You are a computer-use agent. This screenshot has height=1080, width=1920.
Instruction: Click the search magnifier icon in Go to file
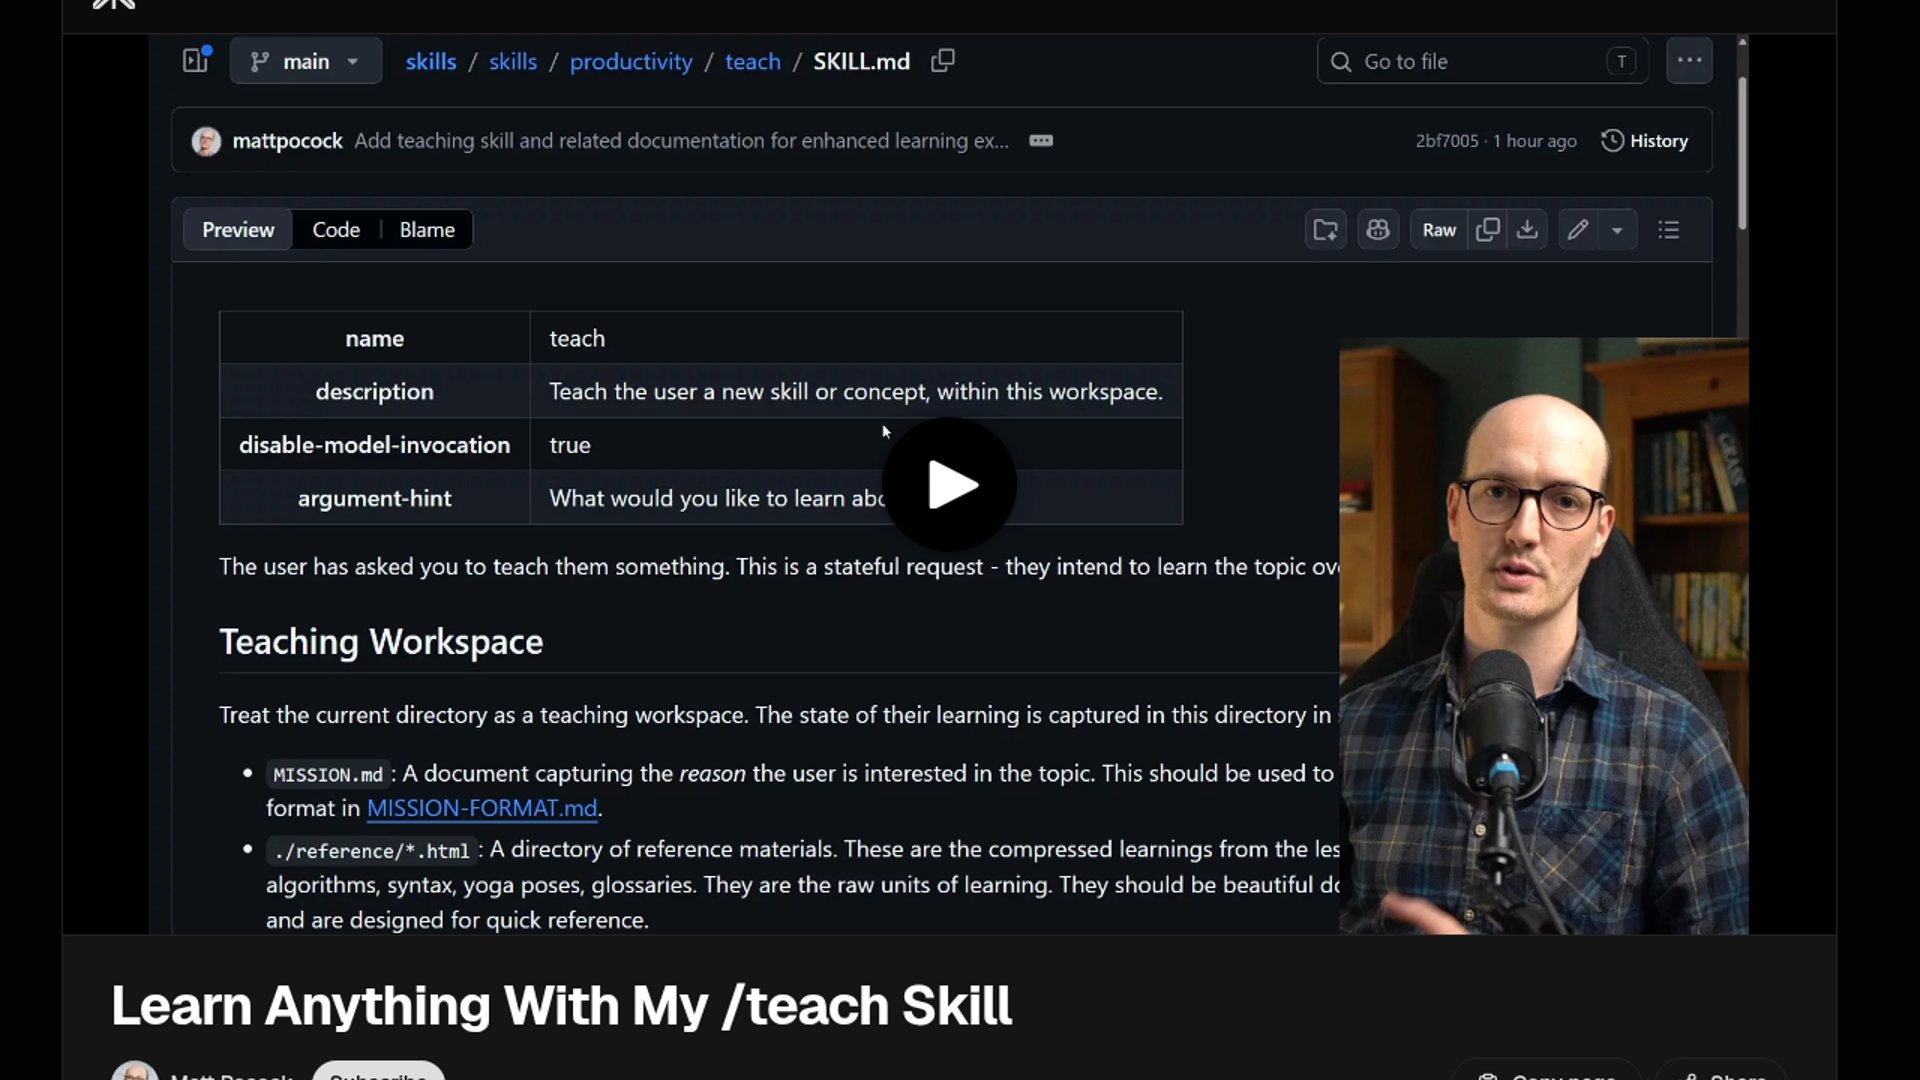1341,62
